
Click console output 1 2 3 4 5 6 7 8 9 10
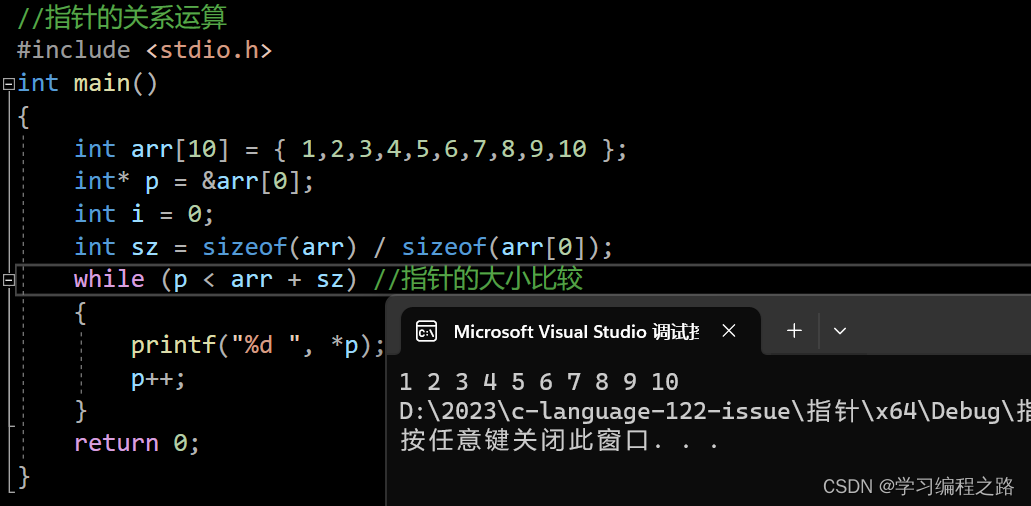coord(539,382)
